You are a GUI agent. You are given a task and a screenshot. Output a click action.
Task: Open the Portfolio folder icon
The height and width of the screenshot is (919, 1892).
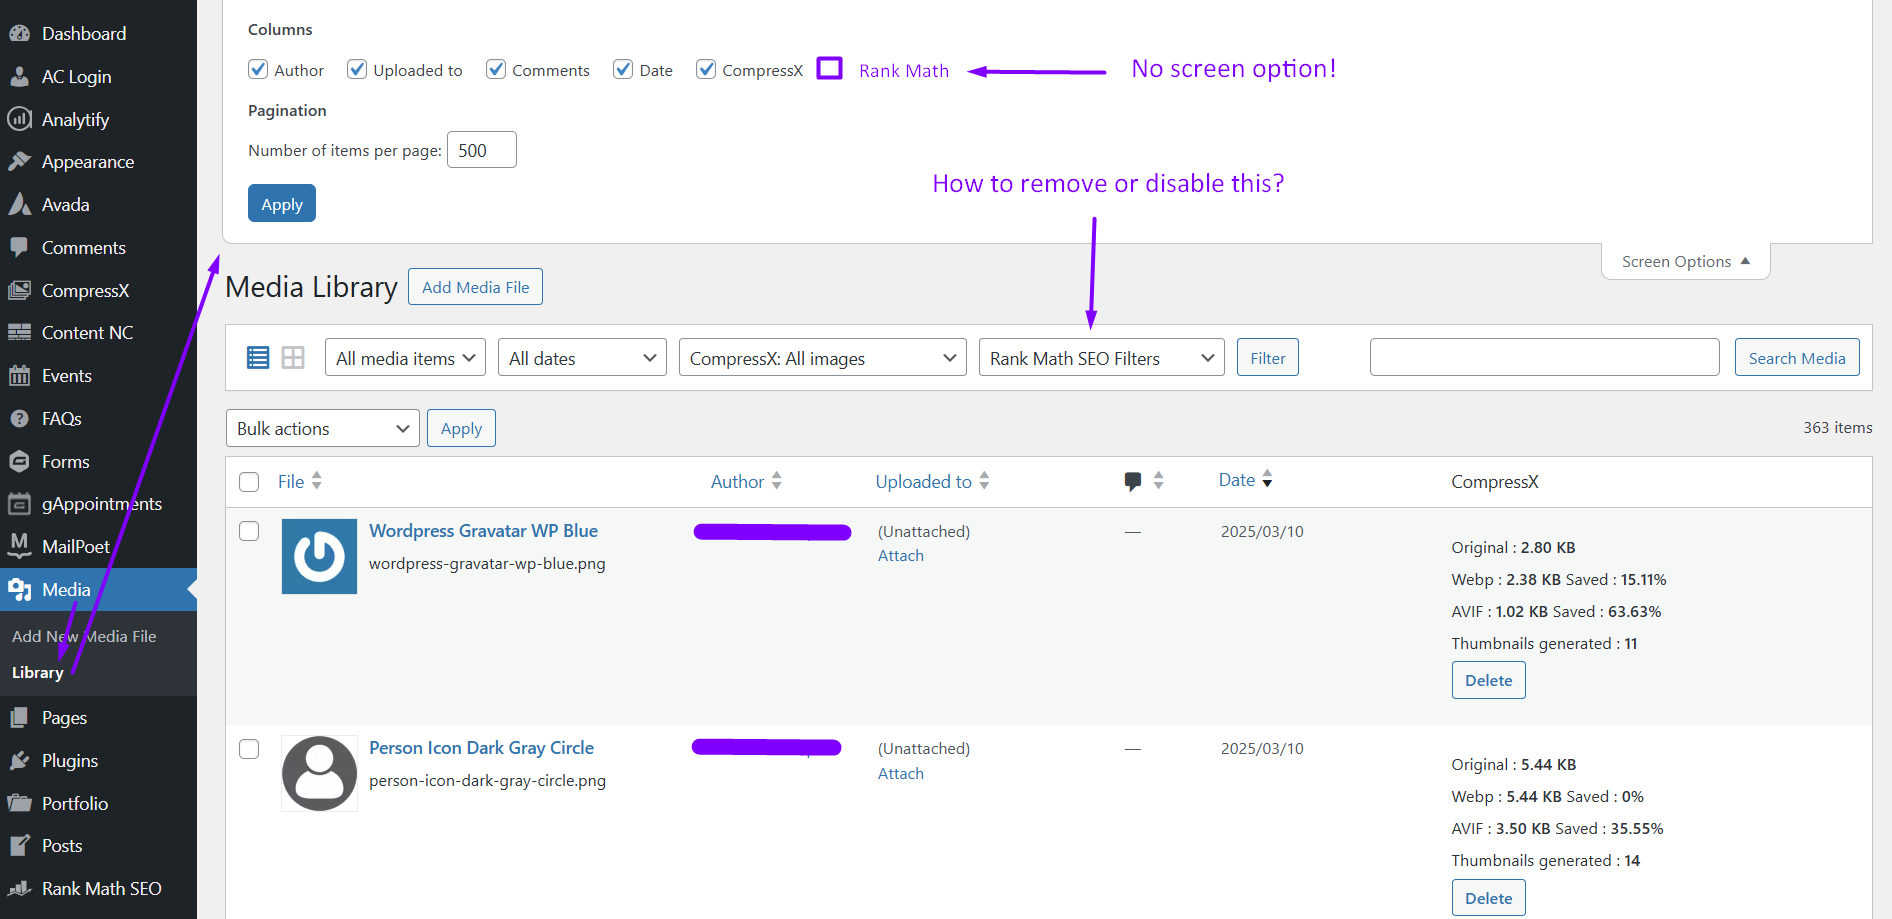(x=19, y=803)
